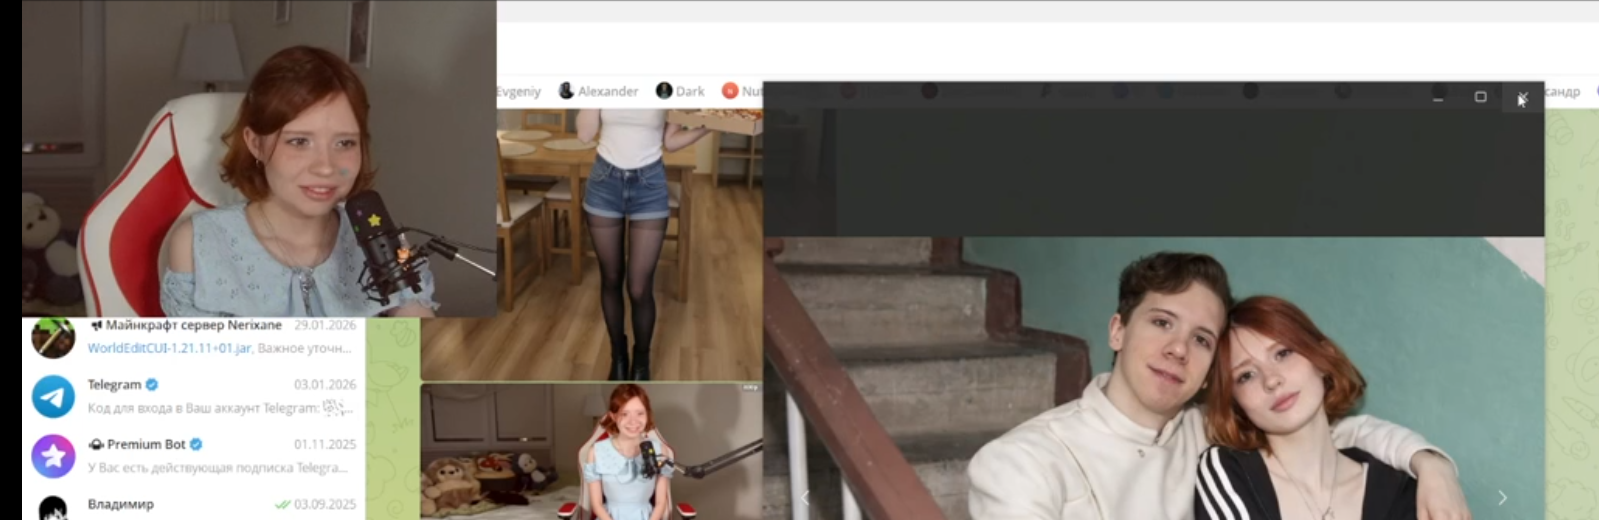Screen dimensions: 1599x520
Task: Show the previous photo in viewer
Action: [x=805, y=498]
